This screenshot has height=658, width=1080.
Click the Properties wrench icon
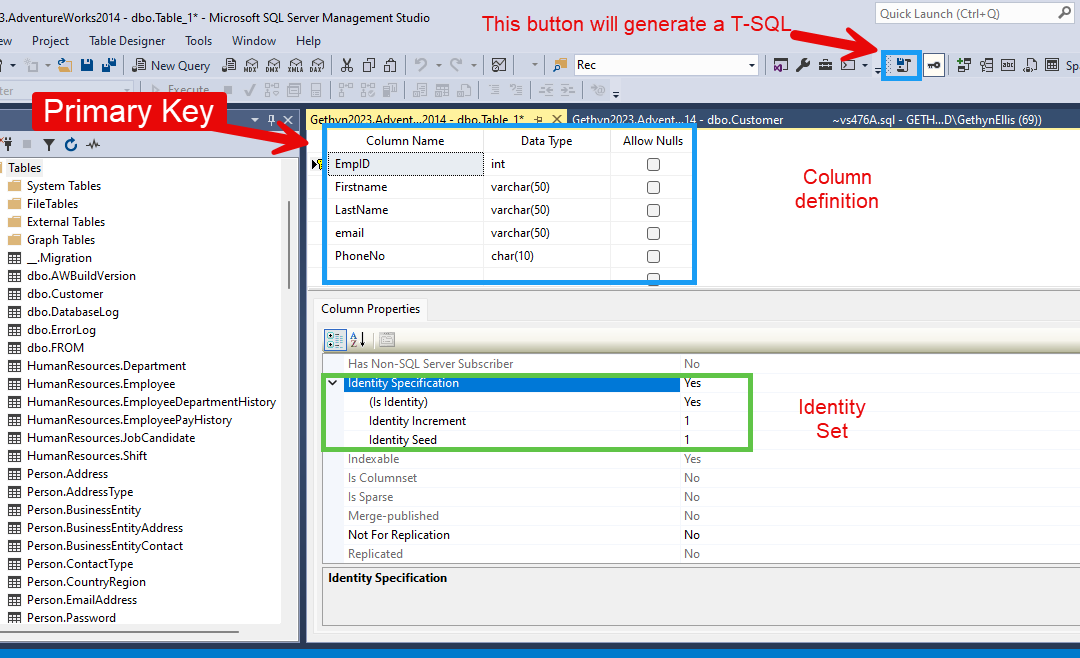click(802, 65)
